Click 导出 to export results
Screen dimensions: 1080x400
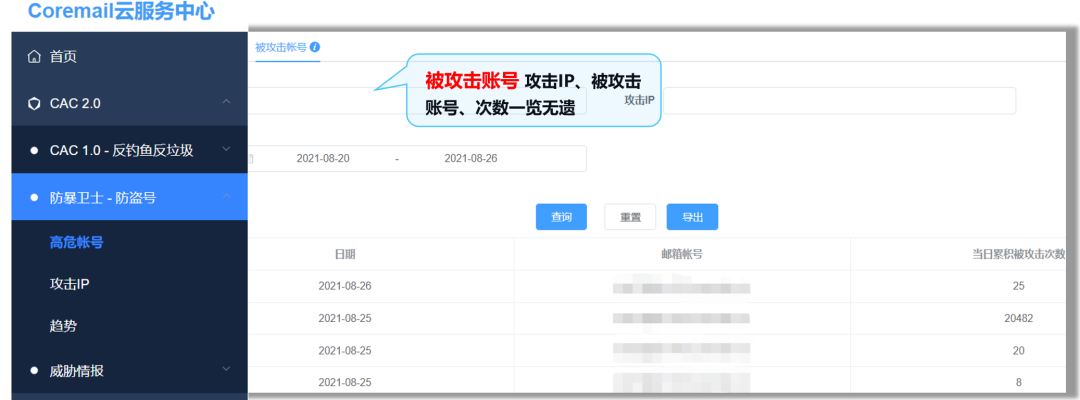[692, 217]
